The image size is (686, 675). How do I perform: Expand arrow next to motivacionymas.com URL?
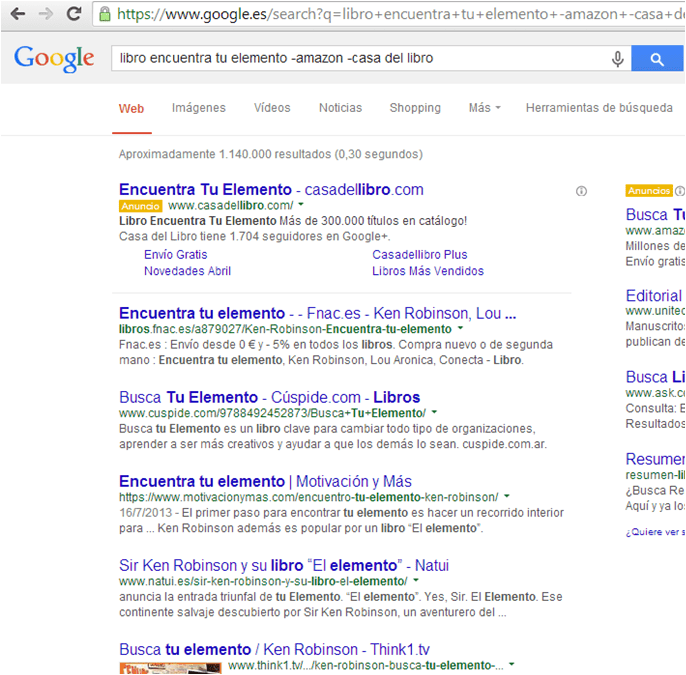(x=507, y=496)
